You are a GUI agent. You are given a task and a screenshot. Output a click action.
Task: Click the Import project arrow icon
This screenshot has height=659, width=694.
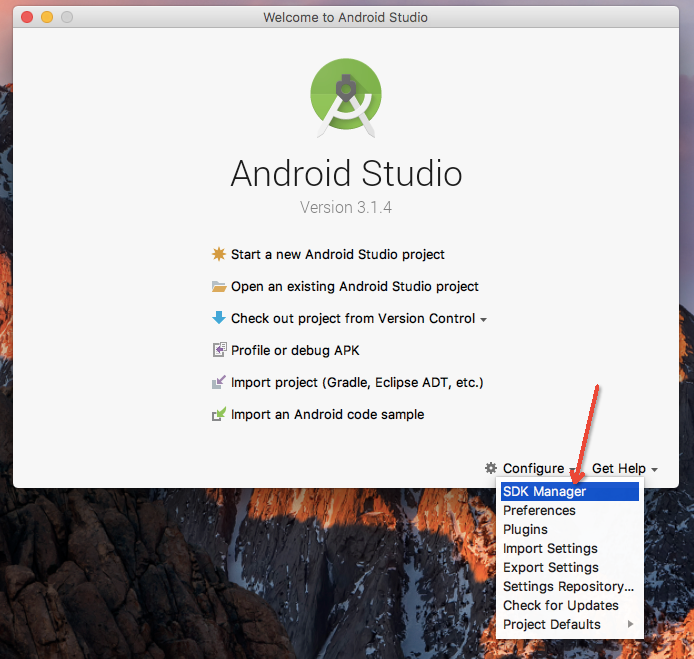coord(219,382)
